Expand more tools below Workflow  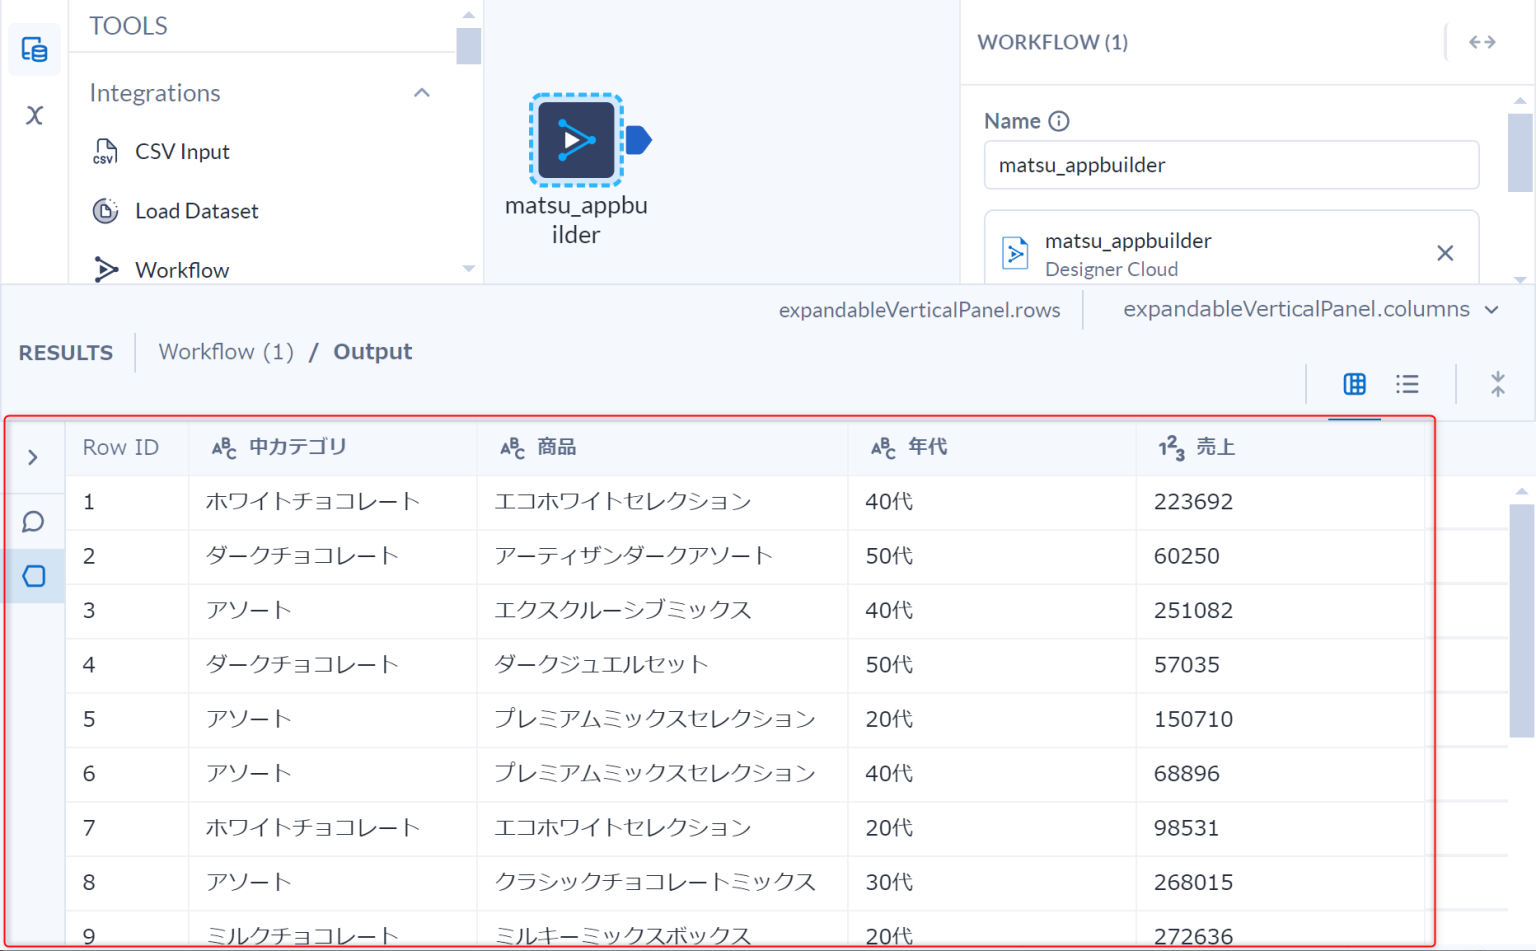[467, 269]
